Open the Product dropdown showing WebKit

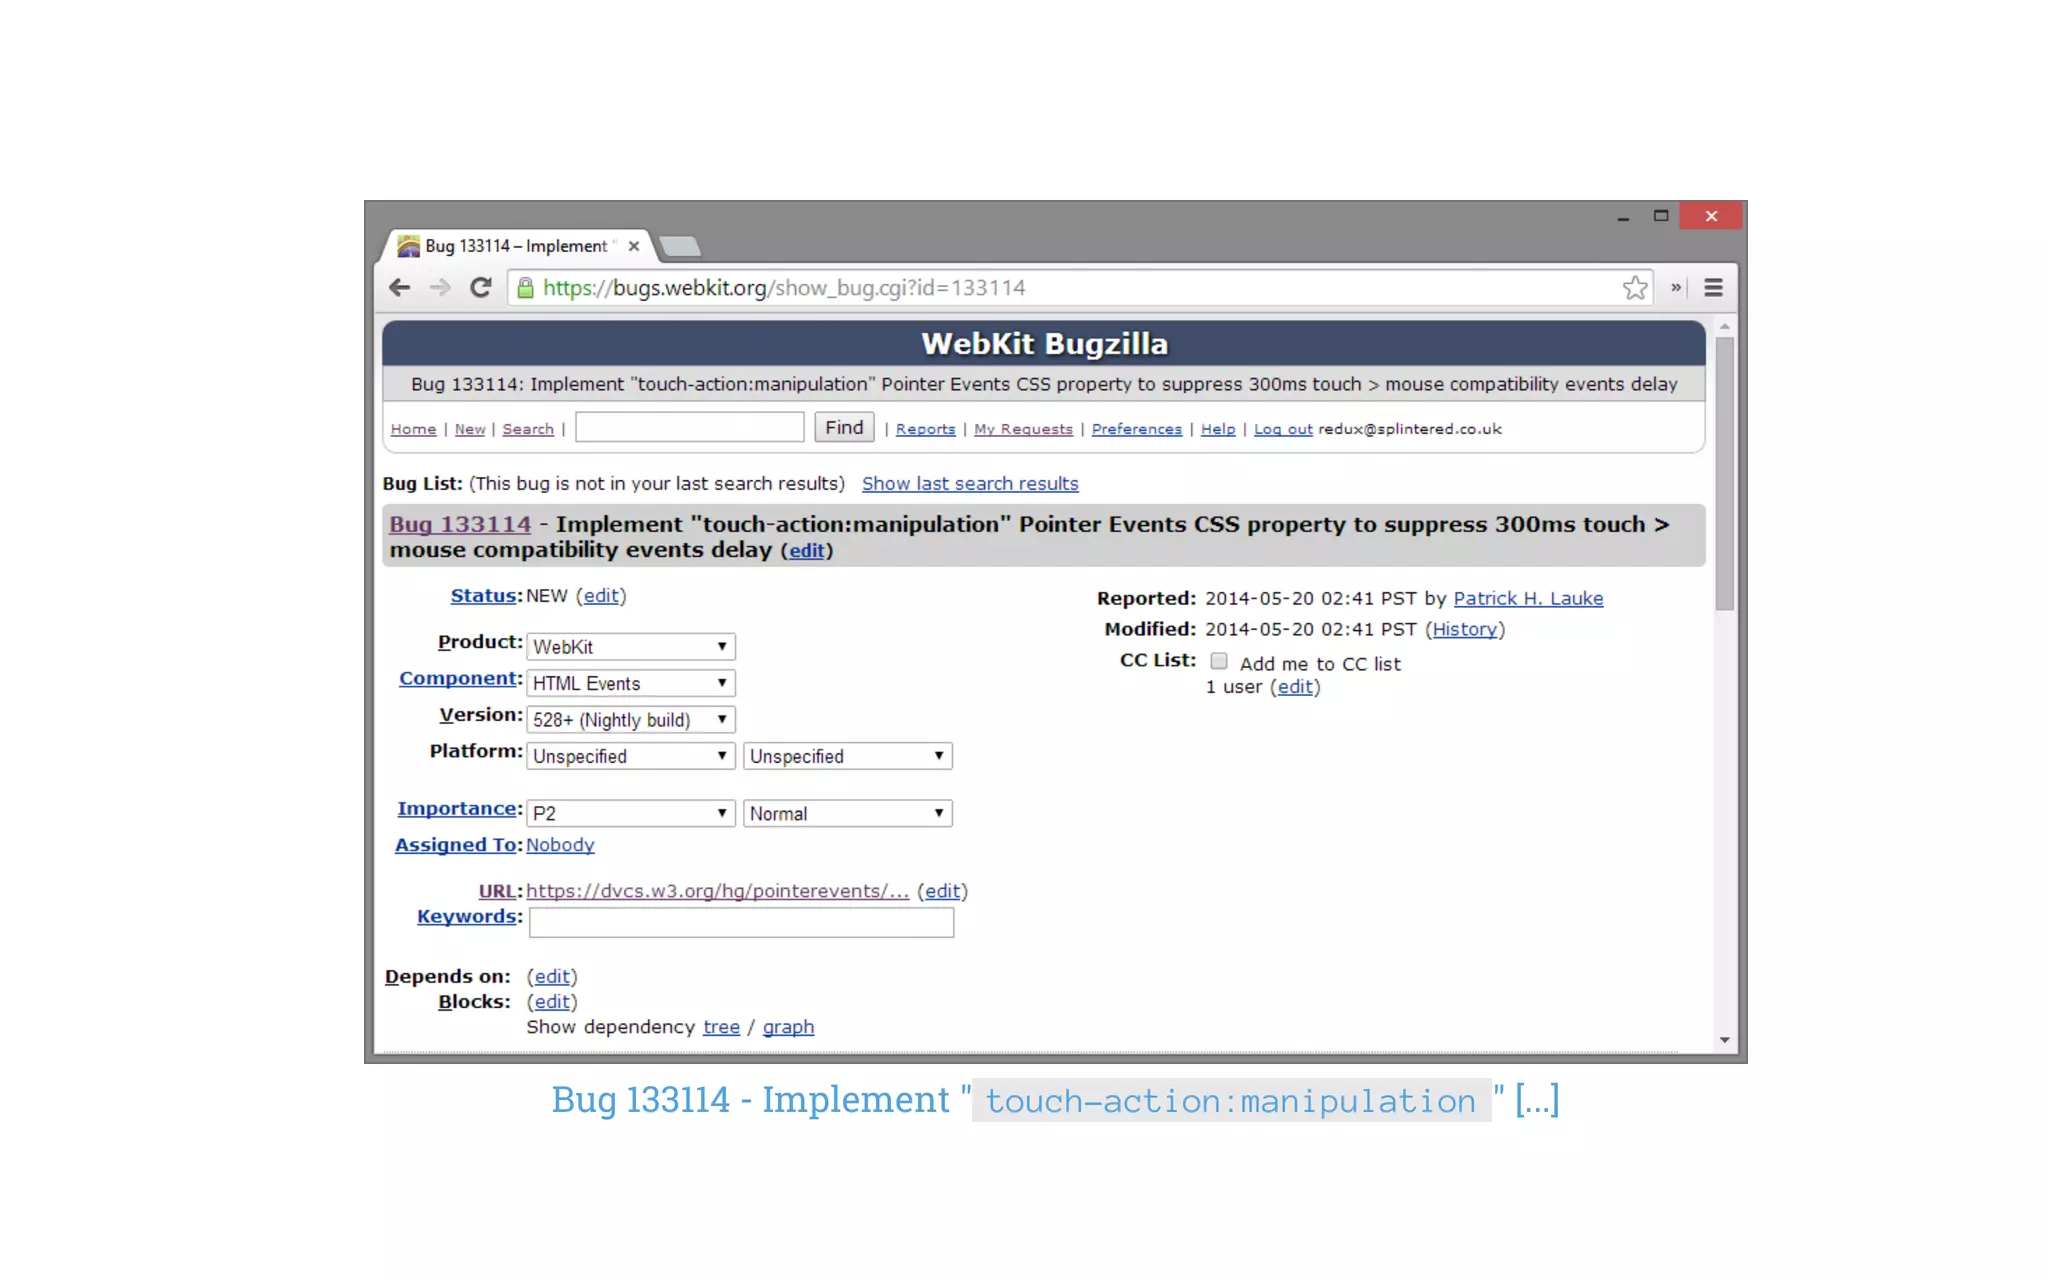[x=631, y=647]
